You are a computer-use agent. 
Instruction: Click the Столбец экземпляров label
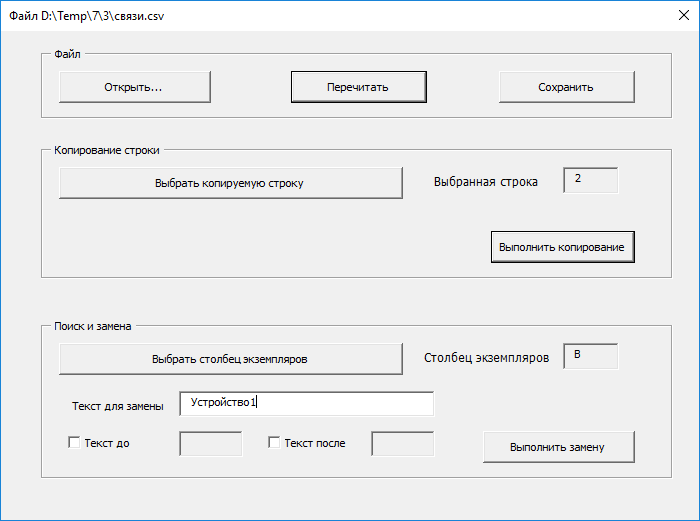pyautogui.click(x=487, y=358)
